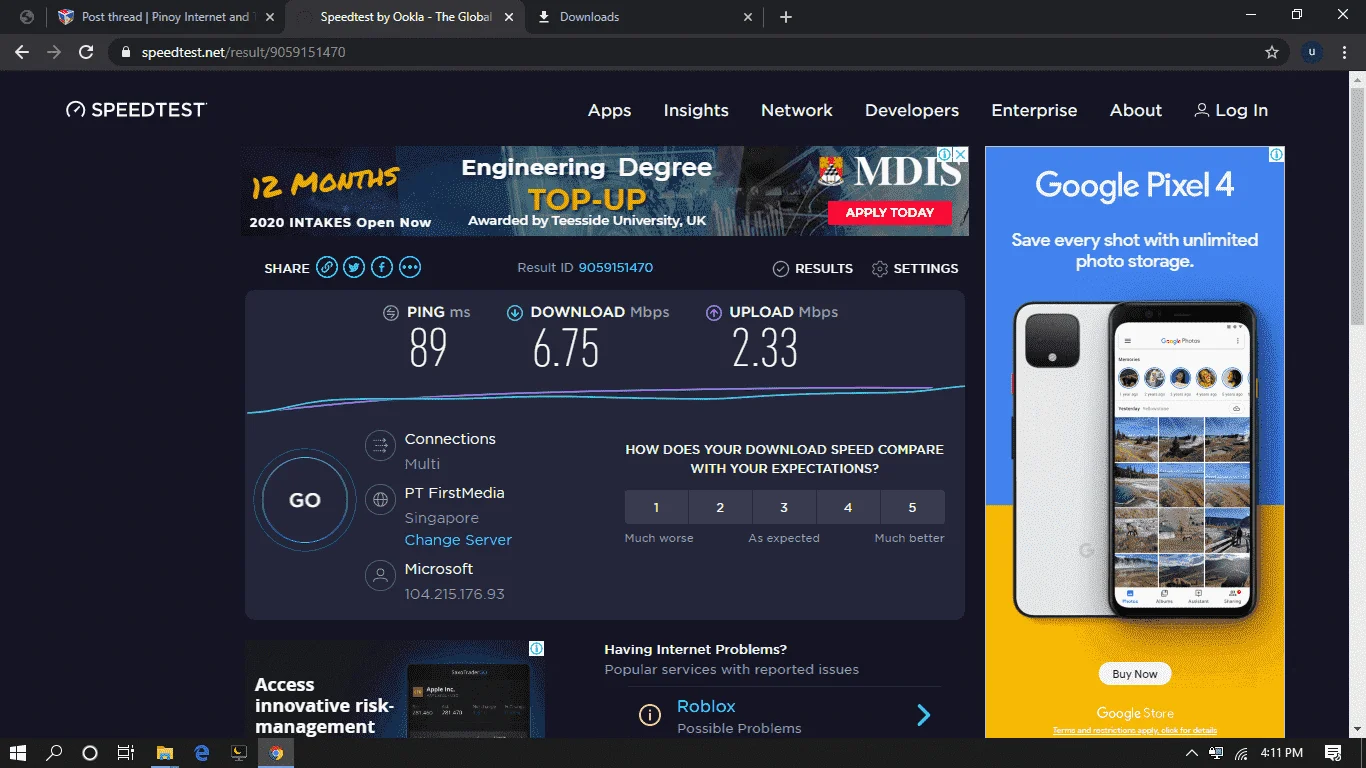The height and width of the screenshot is (768, 1366).
Task: Share the result on Twitter
Action: click(354, 268)
